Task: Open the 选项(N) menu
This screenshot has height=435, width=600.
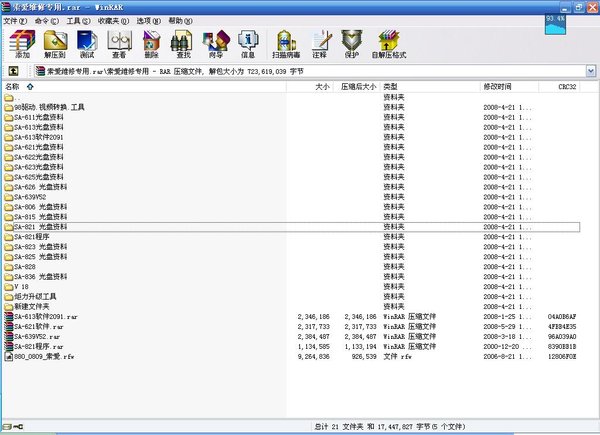Action: 149,21
